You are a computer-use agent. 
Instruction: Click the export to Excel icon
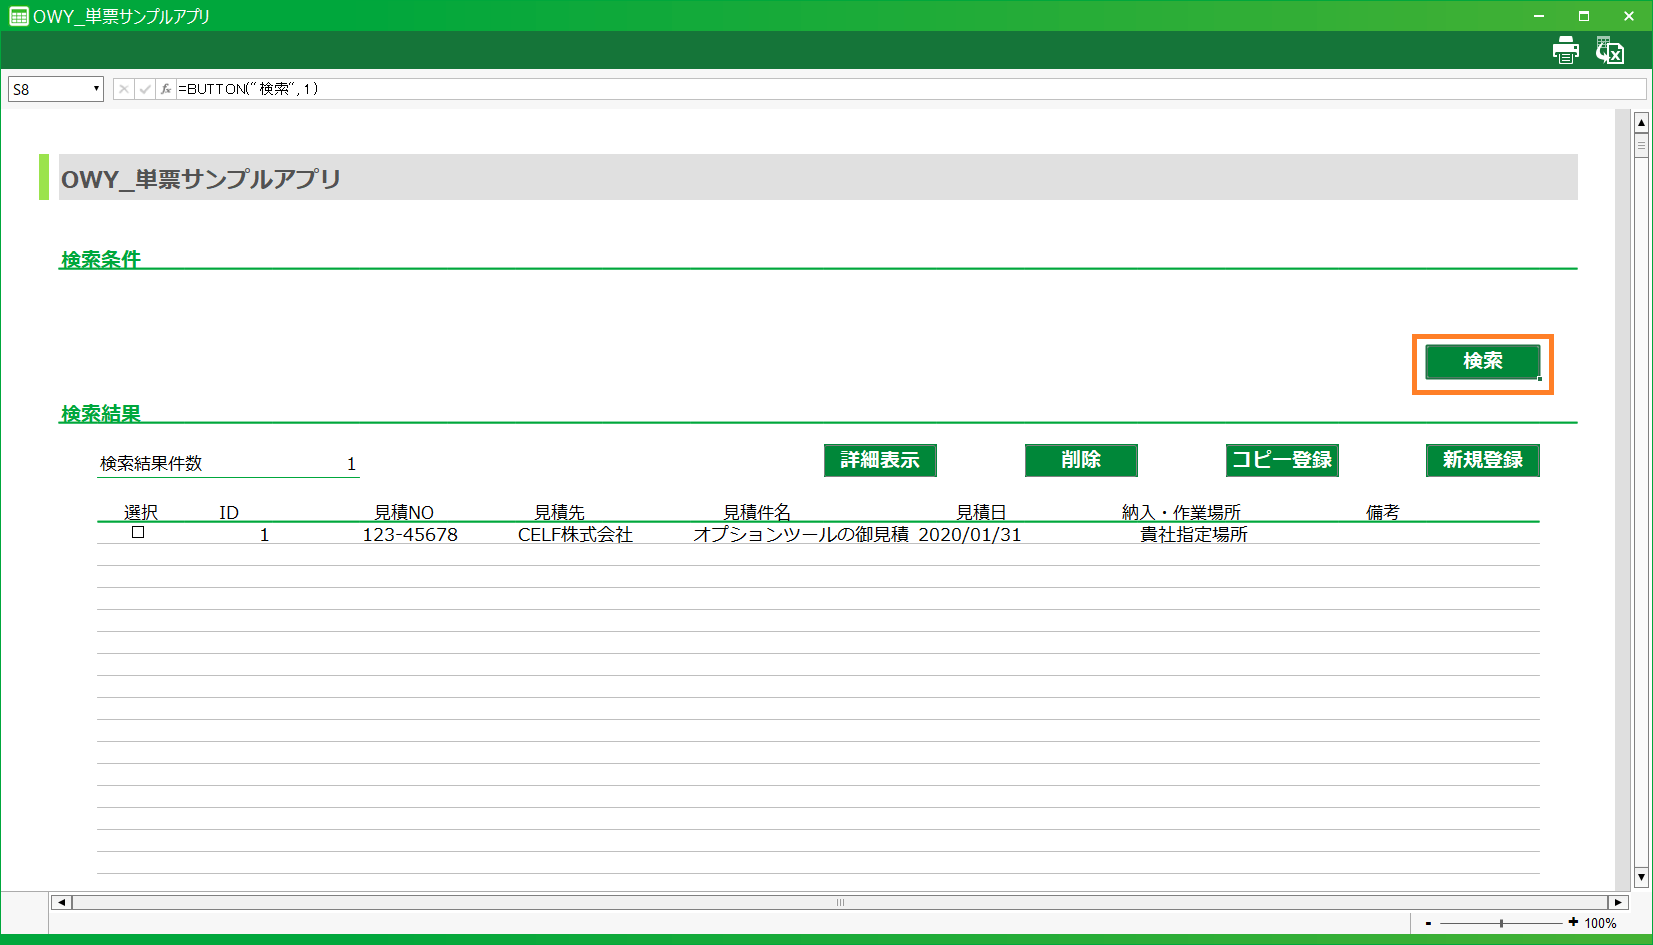(x=1609, y=50)
